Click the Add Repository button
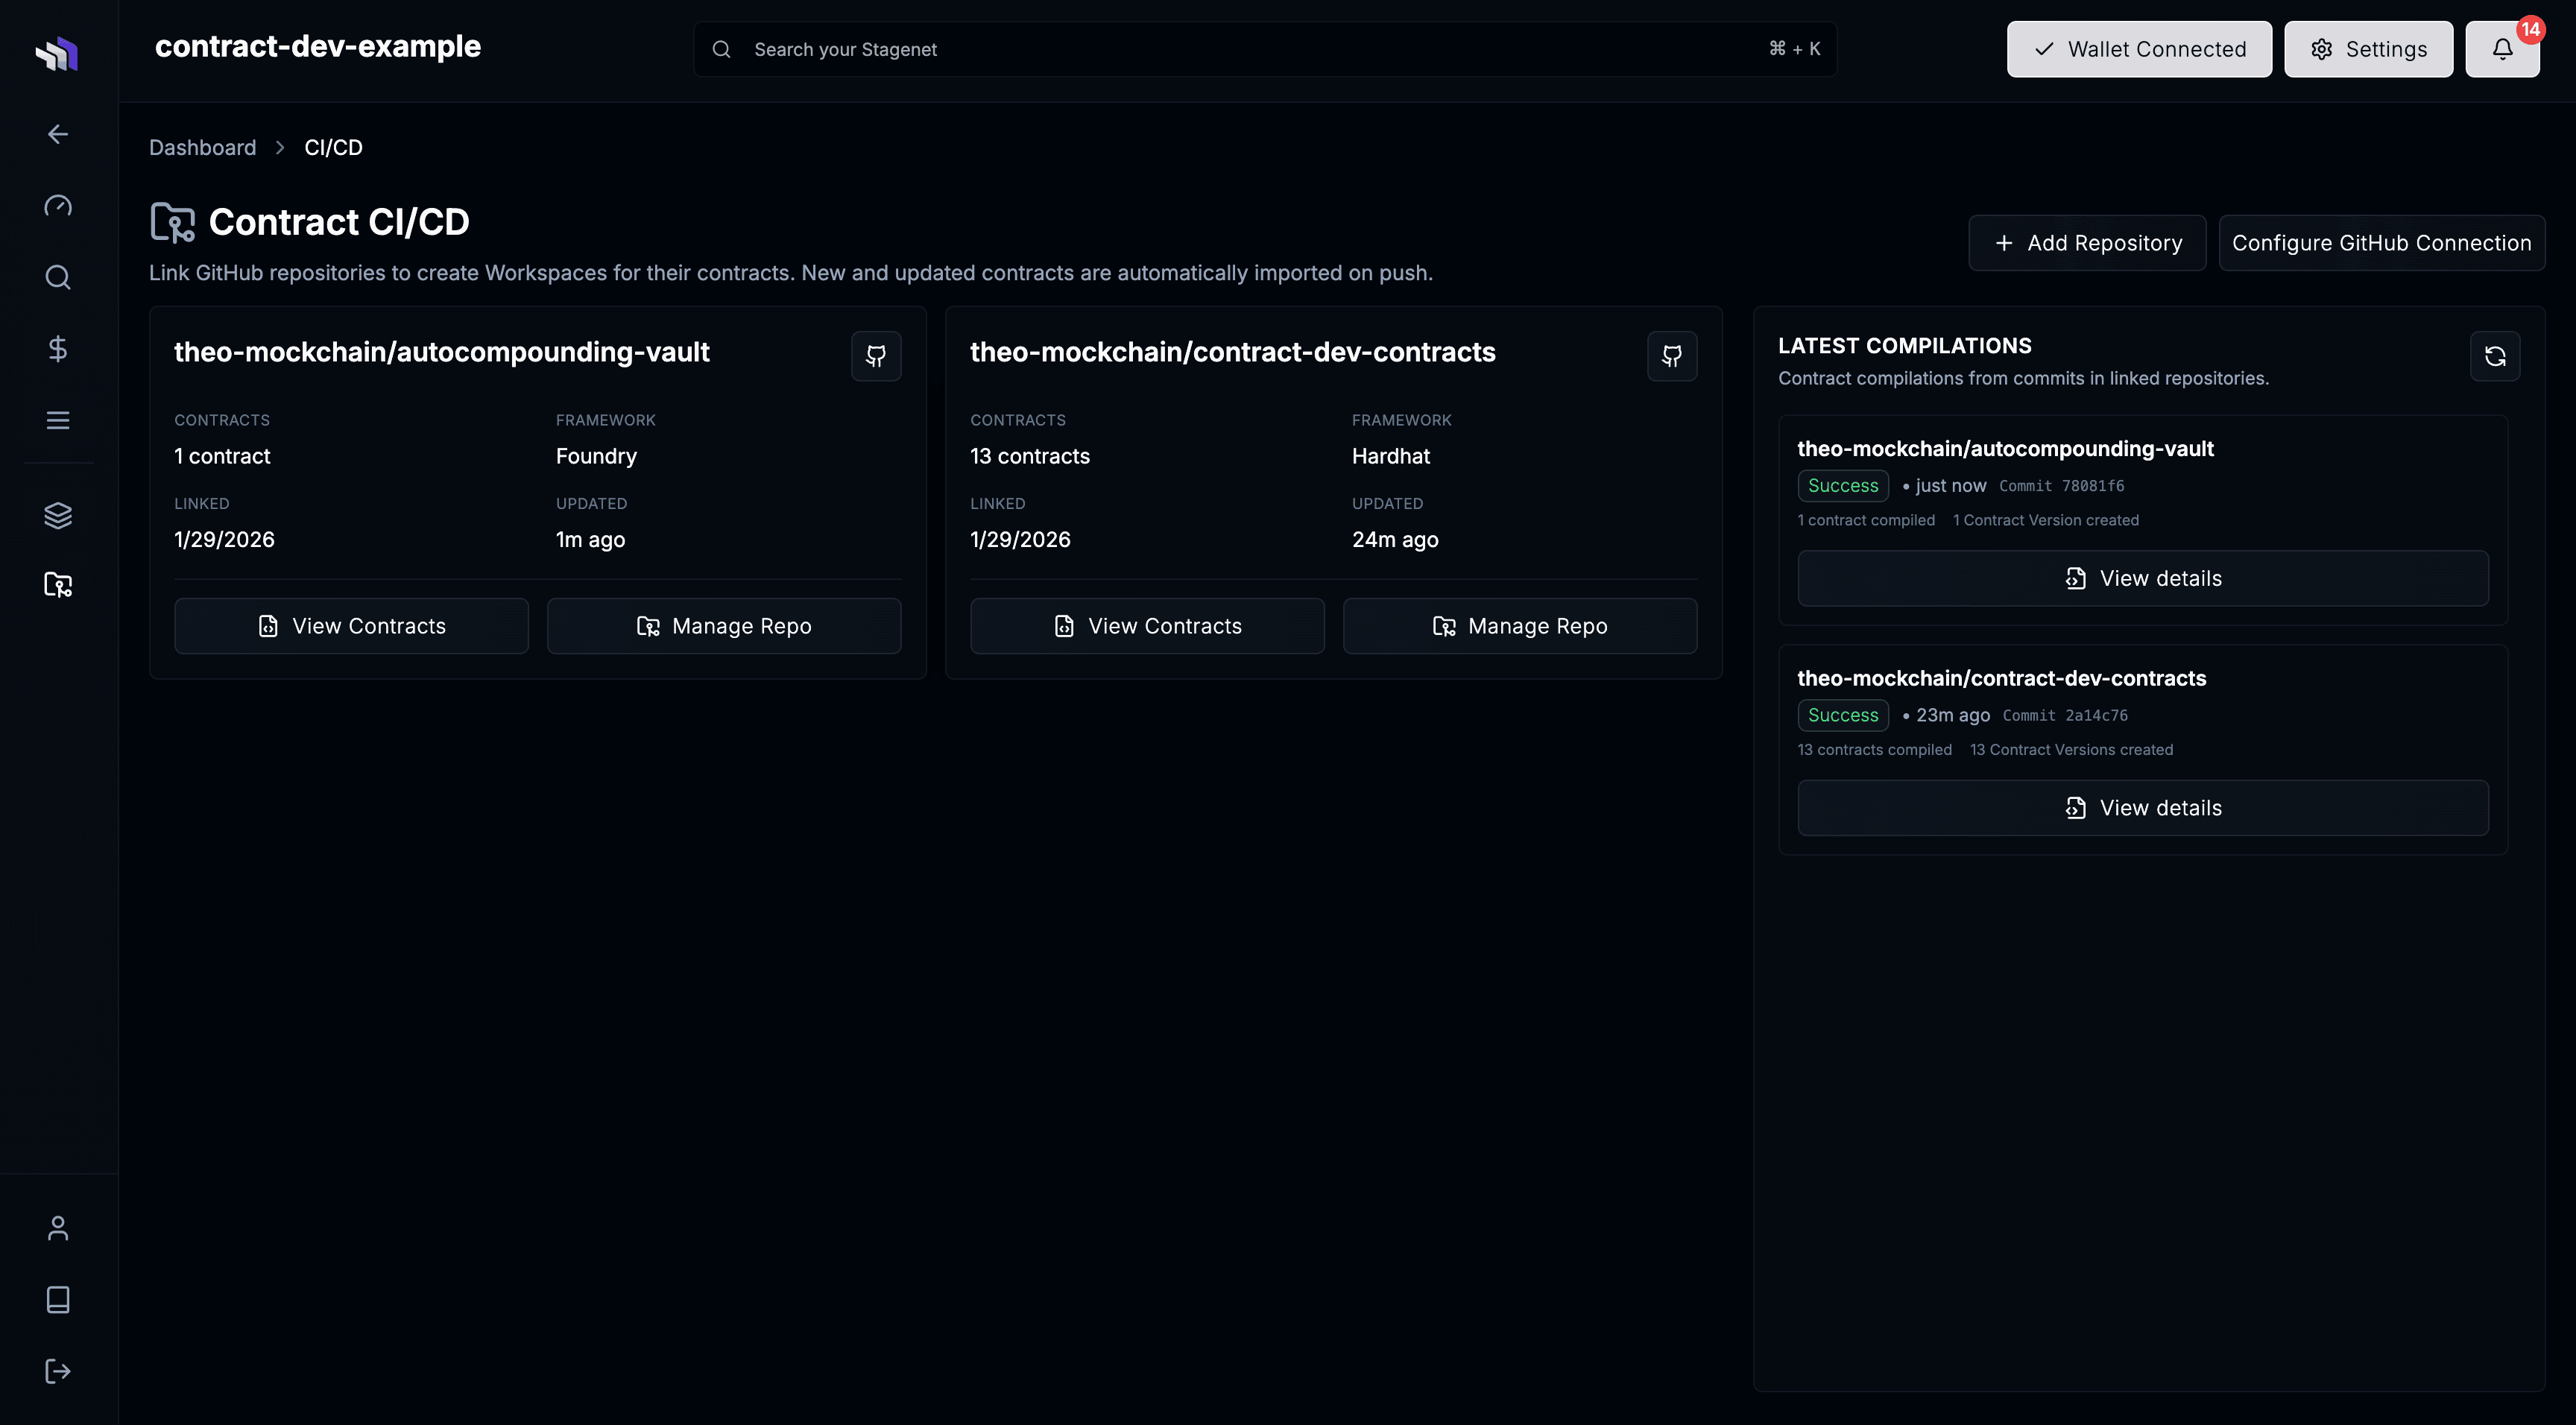The height and width of the screenshot is (1425, 2576). (2086, 242)
